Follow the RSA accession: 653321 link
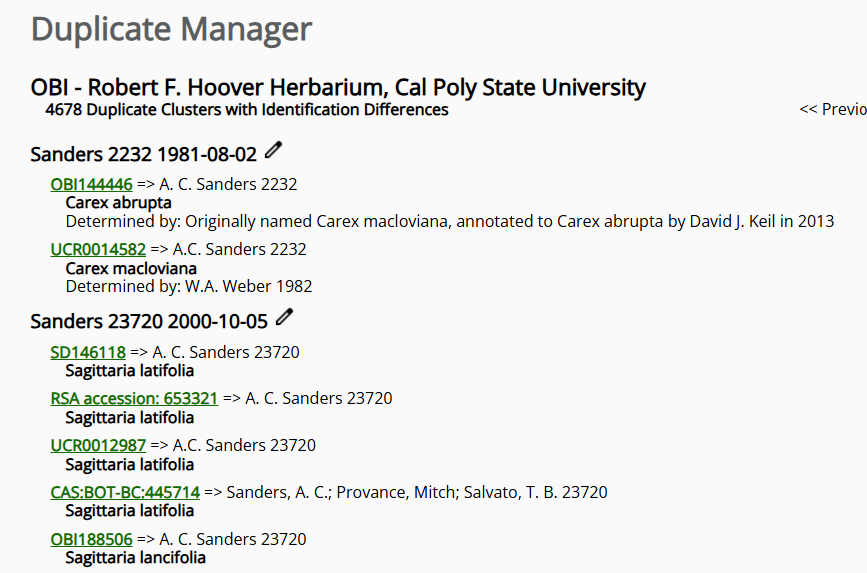The width and height of the screenshot is (867, 573). pos(134,398)
